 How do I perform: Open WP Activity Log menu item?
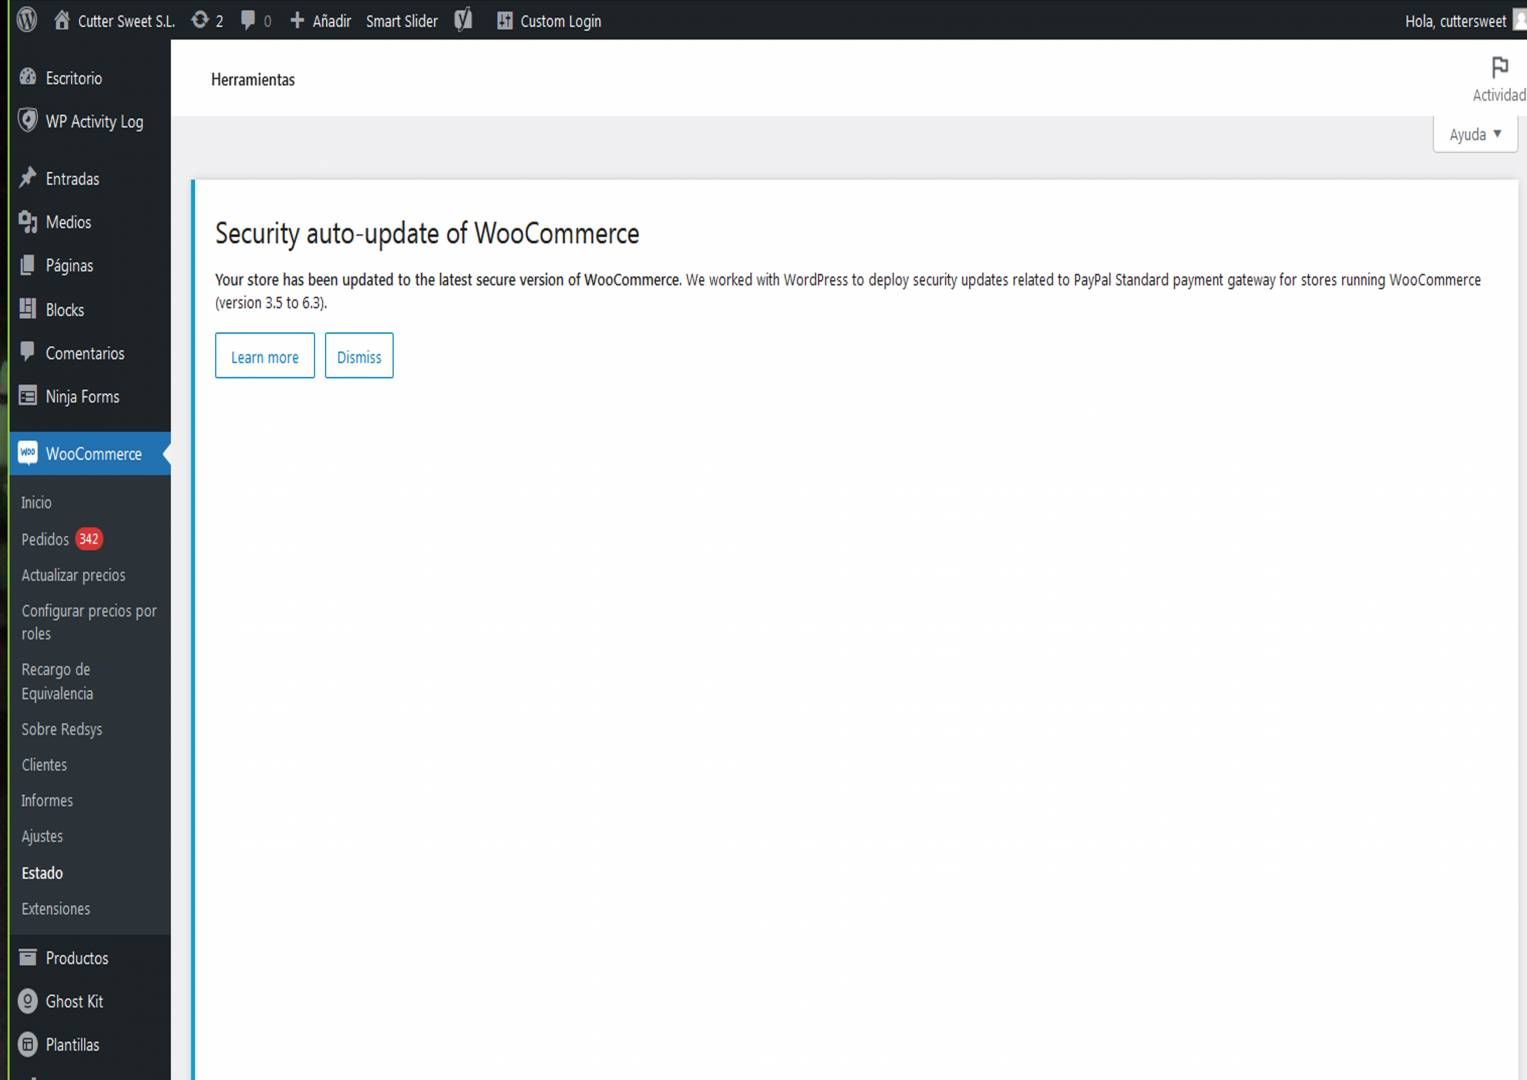coord(94,121)
